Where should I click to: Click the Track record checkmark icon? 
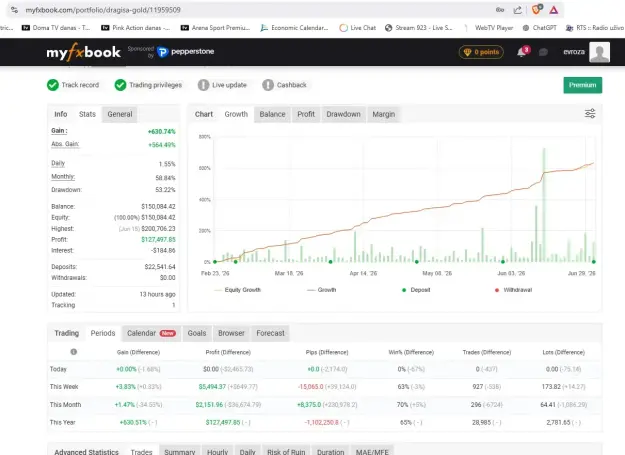click(x=53, y=85)
